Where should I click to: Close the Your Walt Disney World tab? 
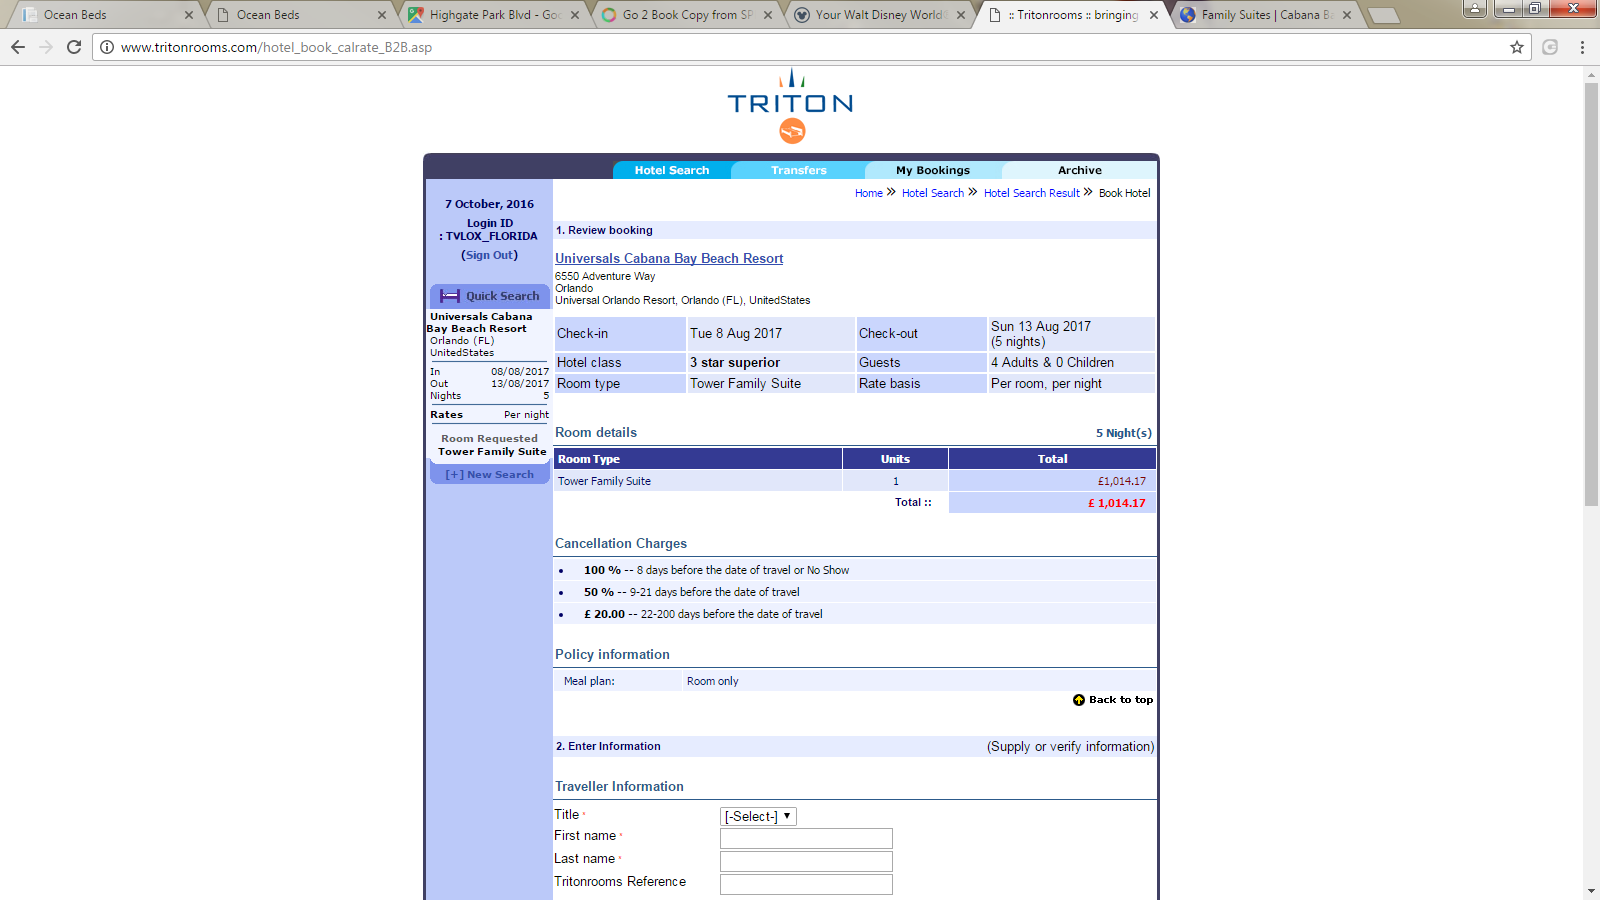(x=961, y=15)
